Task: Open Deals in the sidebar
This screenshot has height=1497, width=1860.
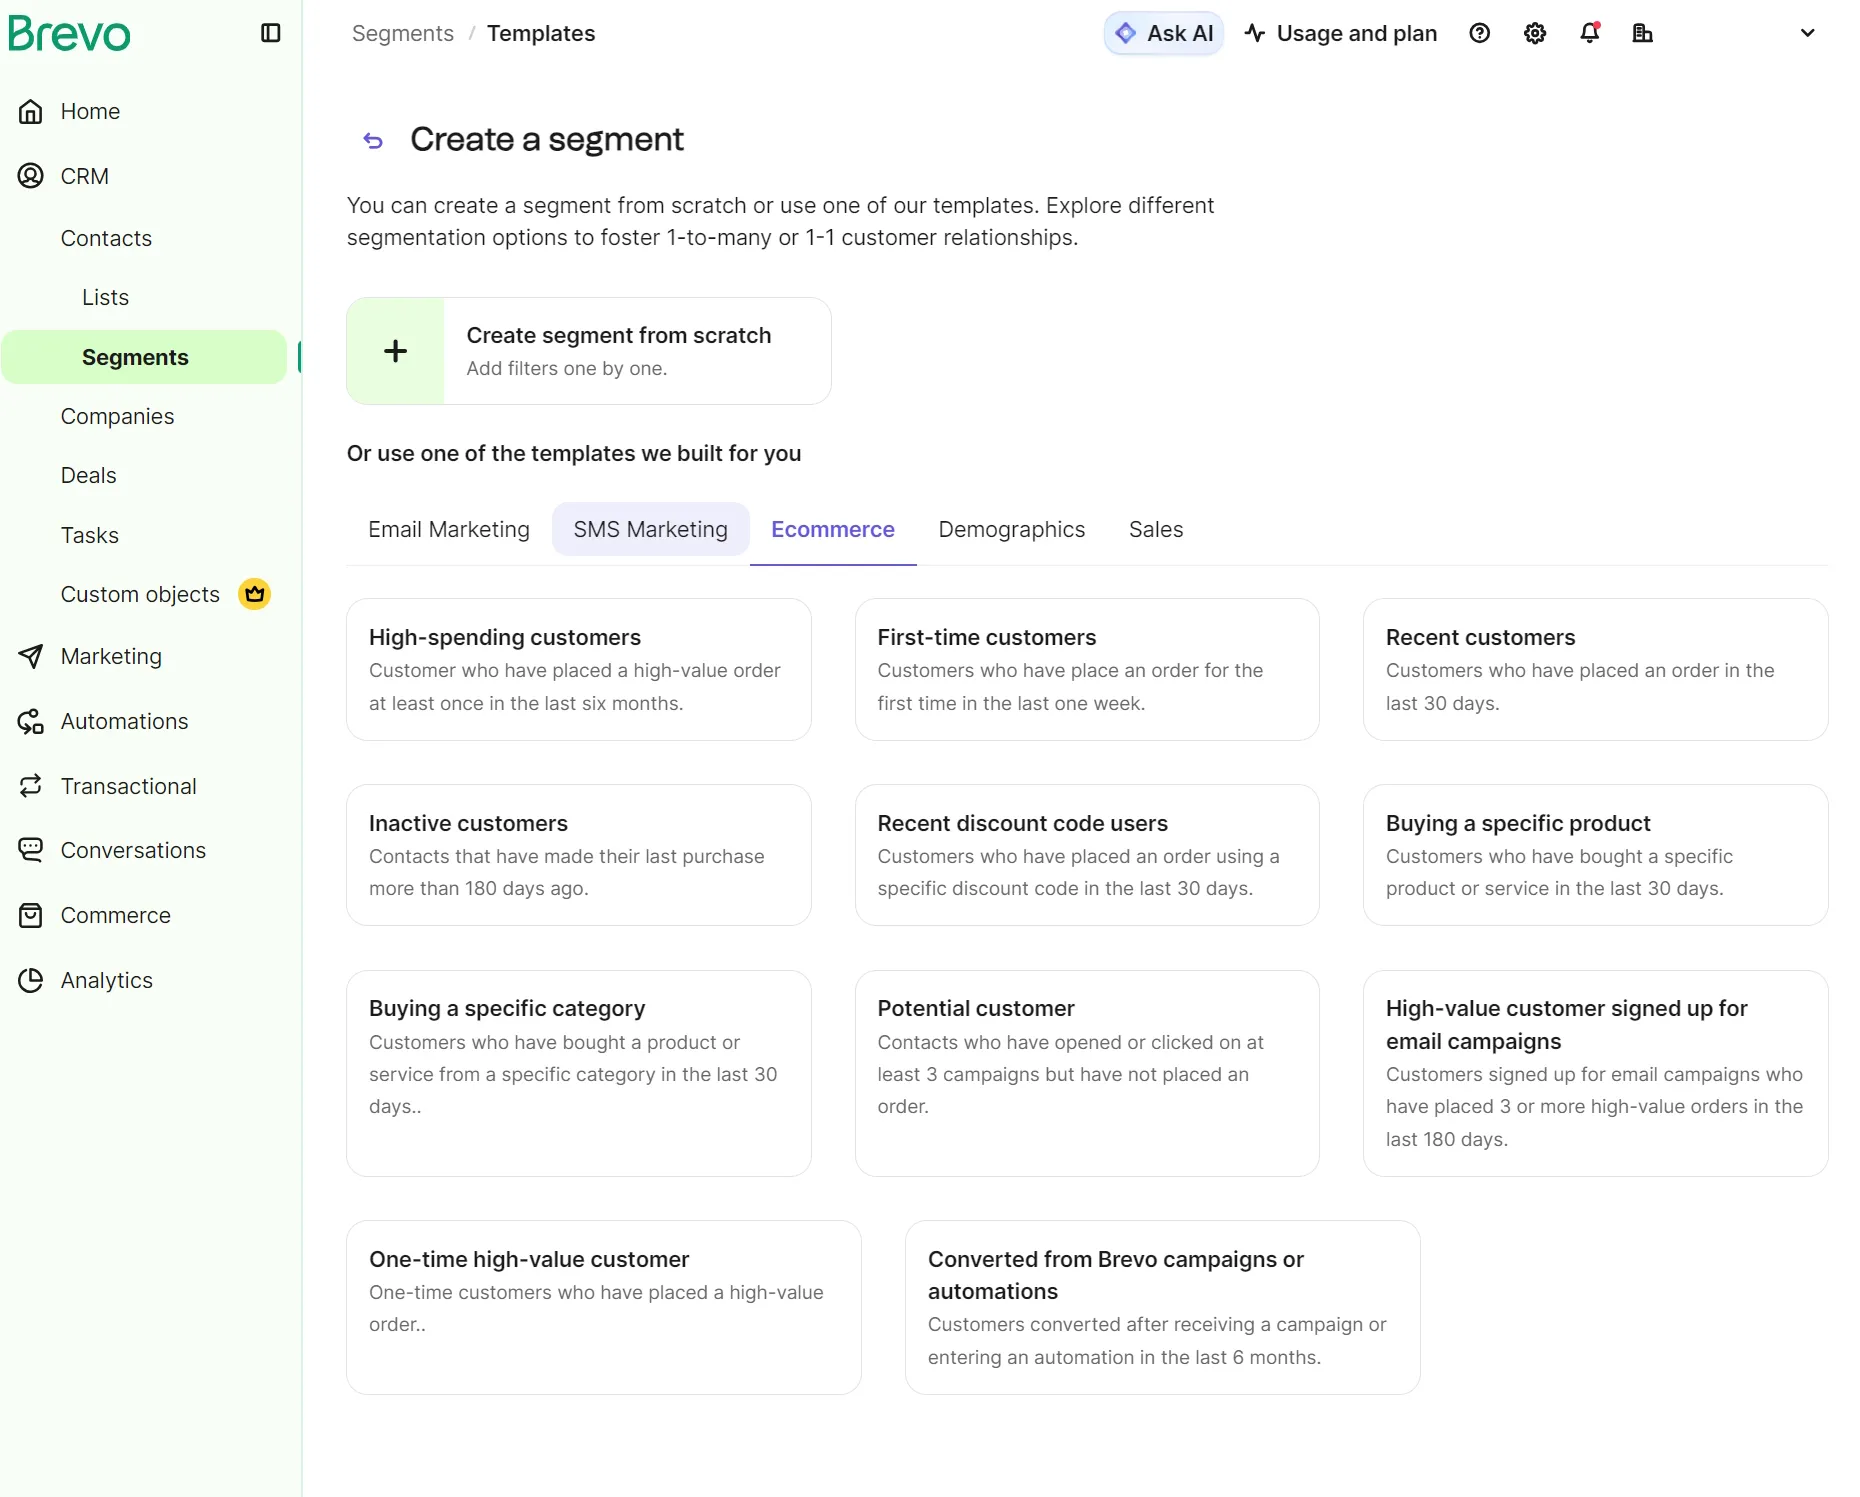Action: (x=88, y=475)
